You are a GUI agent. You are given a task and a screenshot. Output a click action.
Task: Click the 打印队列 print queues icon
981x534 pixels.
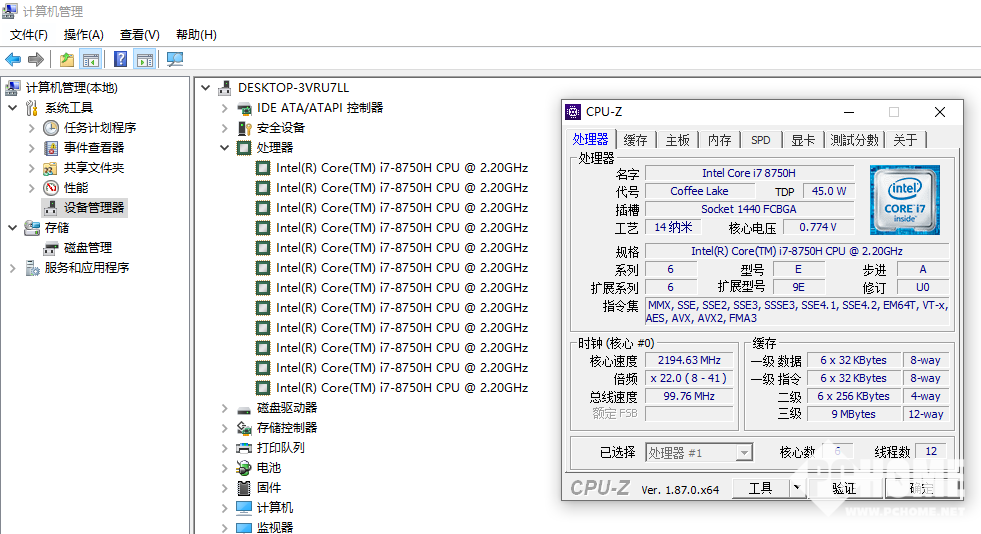coord(244,448)
